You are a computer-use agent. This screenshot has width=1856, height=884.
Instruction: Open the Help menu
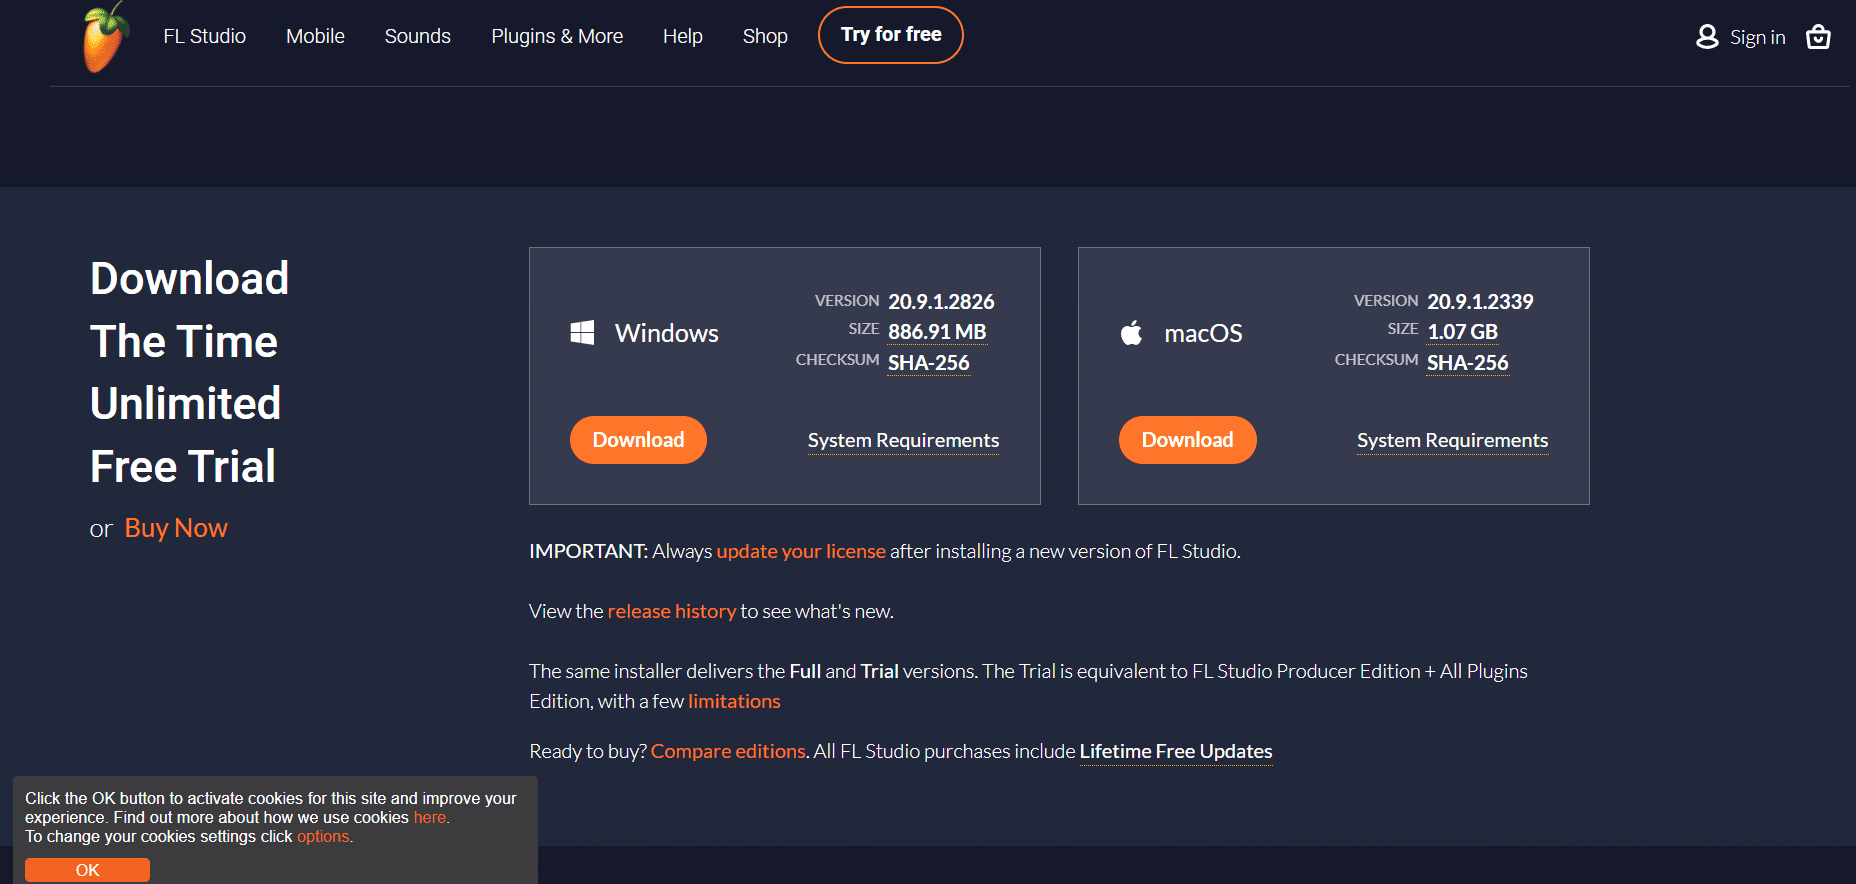tap(683, 36)
